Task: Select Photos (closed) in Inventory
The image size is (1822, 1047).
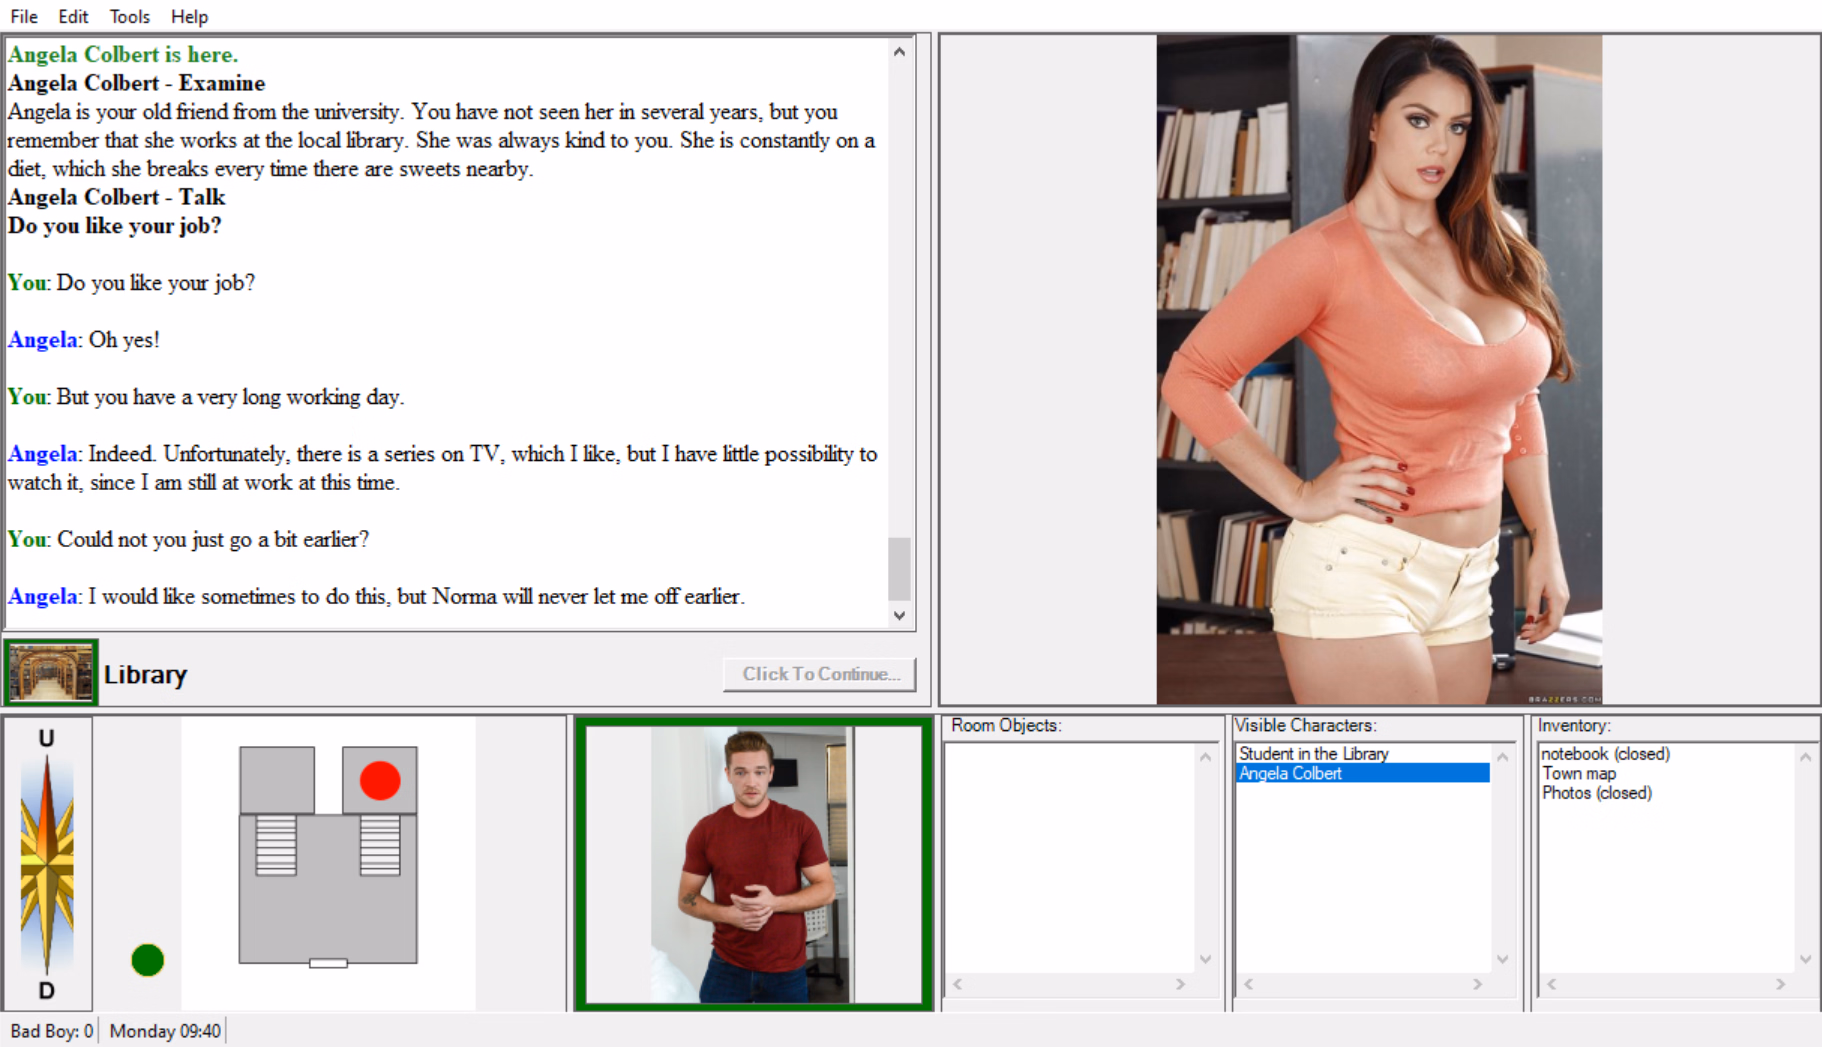Action: [1596, 793]
